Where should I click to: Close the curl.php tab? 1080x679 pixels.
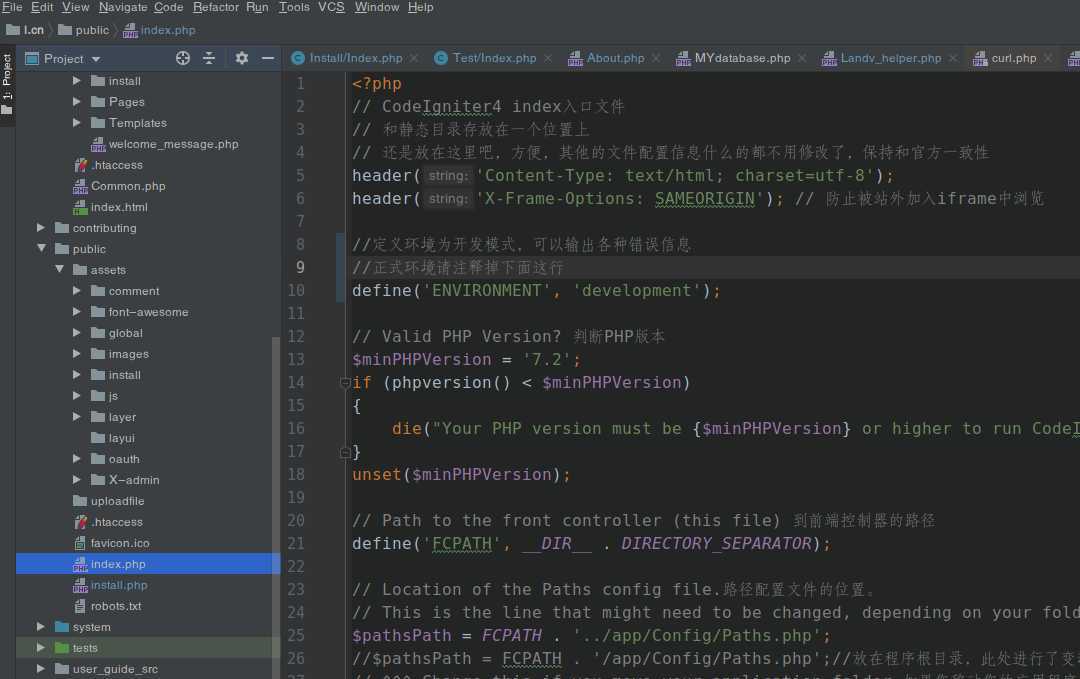1048,59
